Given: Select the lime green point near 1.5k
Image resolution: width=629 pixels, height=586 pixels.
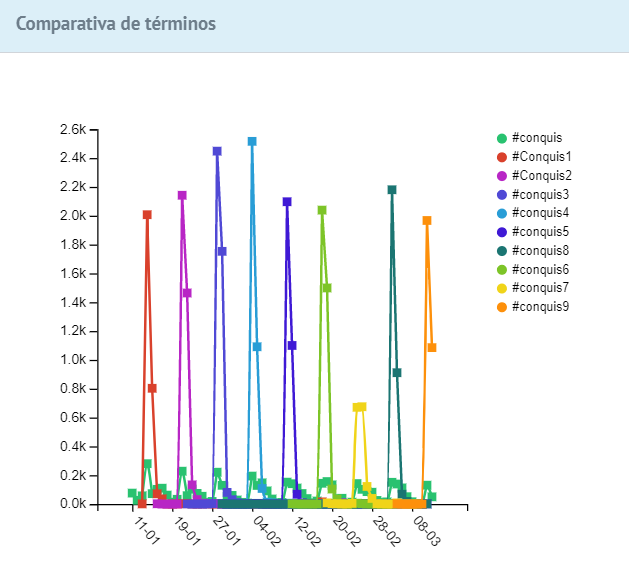Looking at the screenshot, I should pos(327,288).
